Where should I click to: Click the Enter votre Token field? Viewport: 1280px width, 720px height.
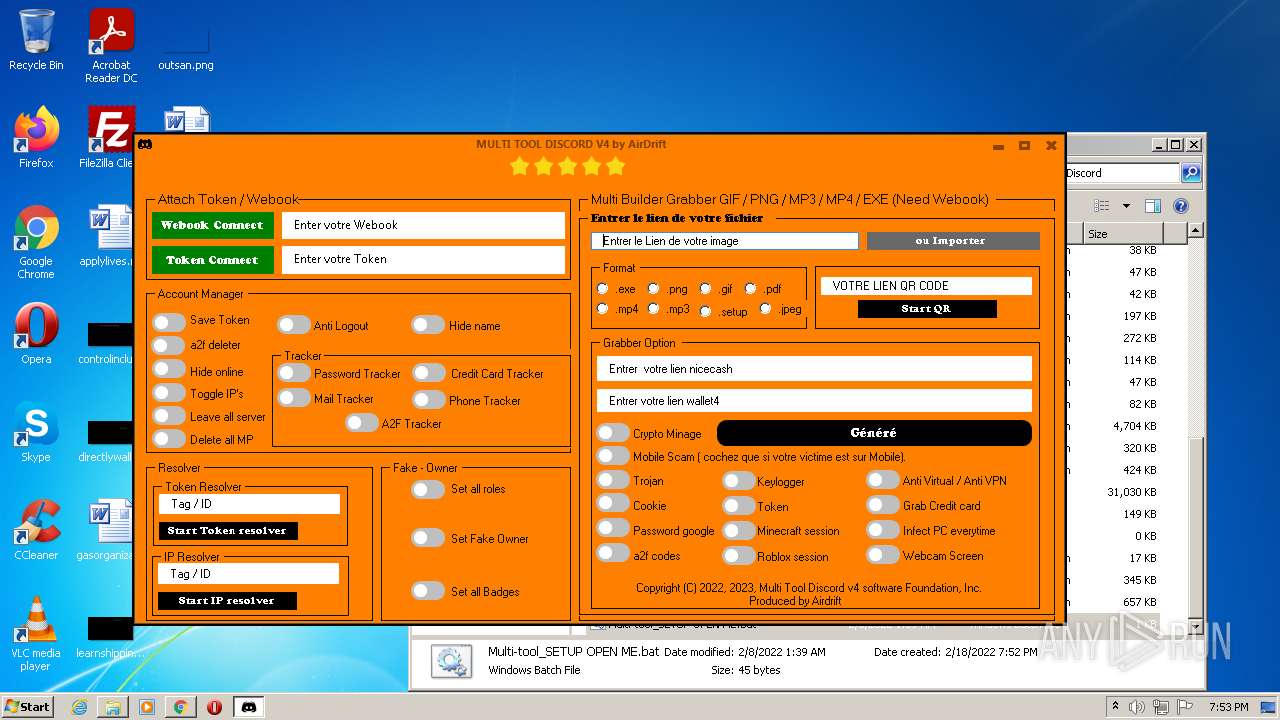pos(424,259)
